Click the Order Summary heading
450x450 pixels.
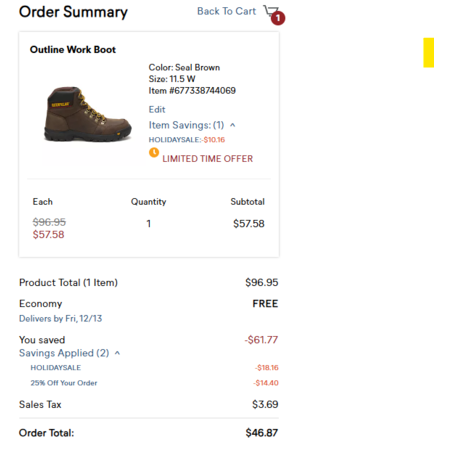point(73,12)
